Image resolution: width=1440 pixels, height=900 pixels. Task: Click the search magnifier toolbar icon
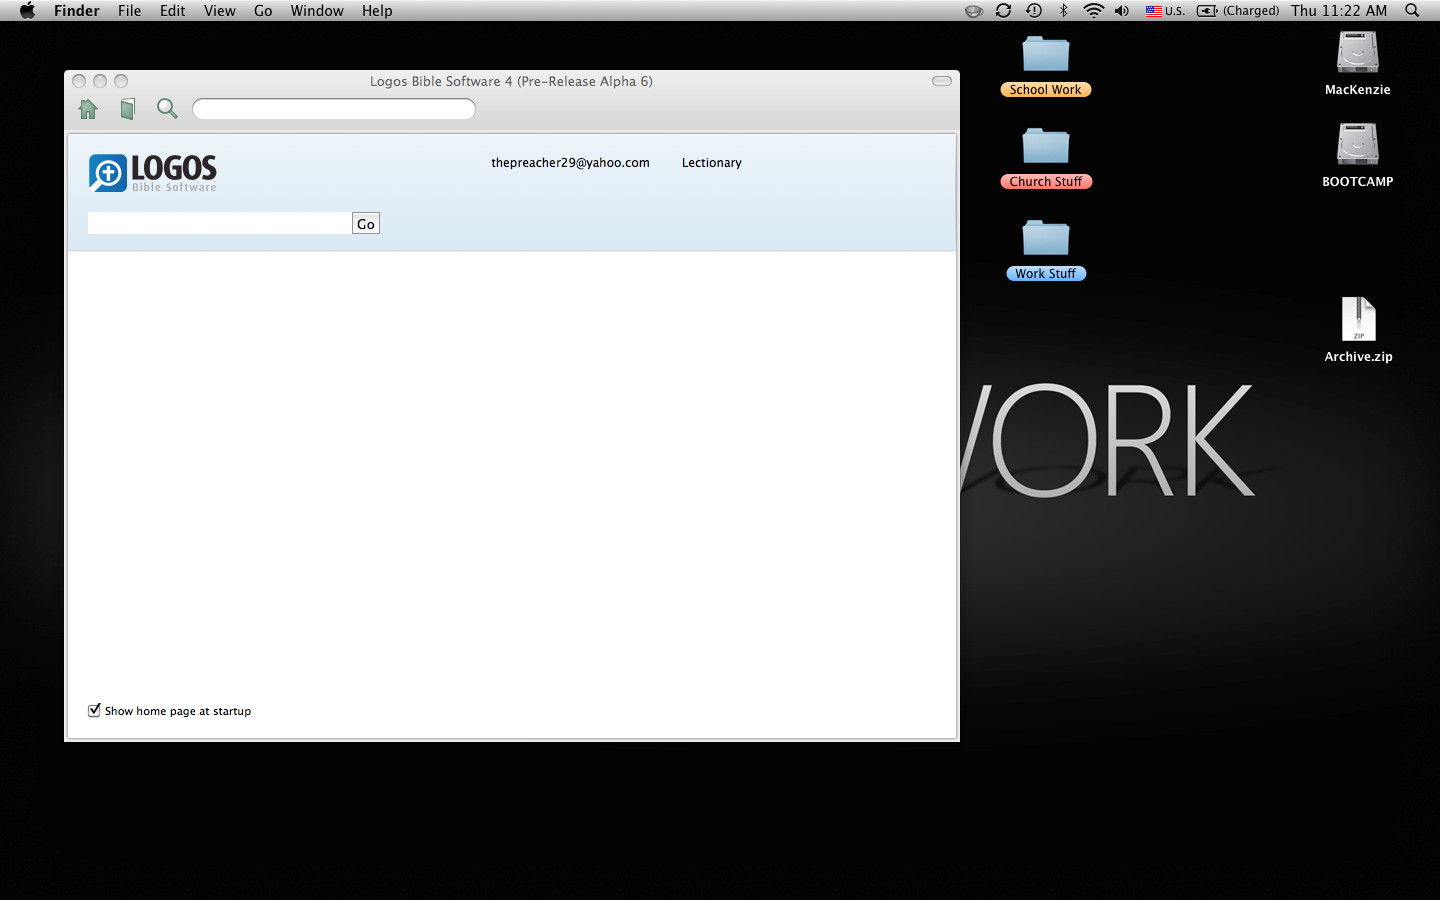coord(167,109)
